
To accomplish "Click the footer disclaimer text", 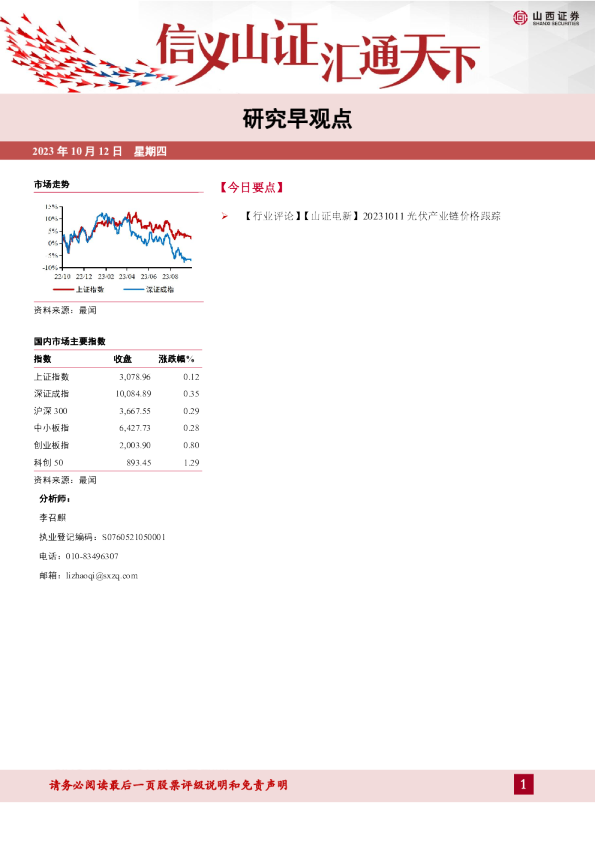I will pos(168,785).
